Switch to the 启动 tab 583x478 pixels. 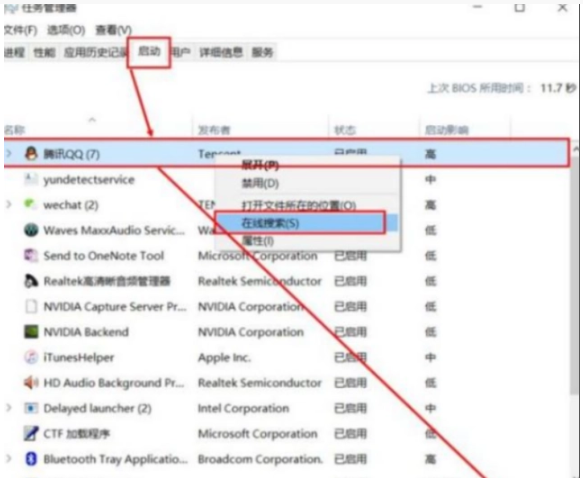tap(149, 51)
